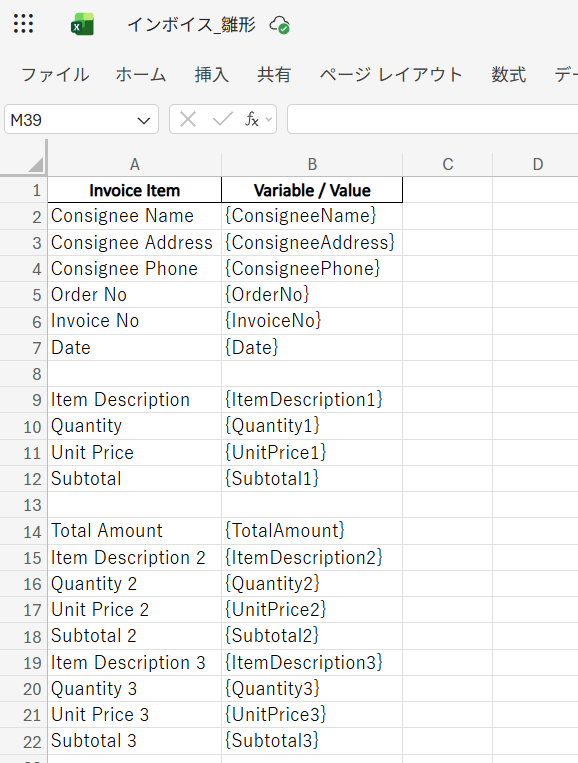Open the app launcher grid icon
578x763 pixels.
coord(23,23)
